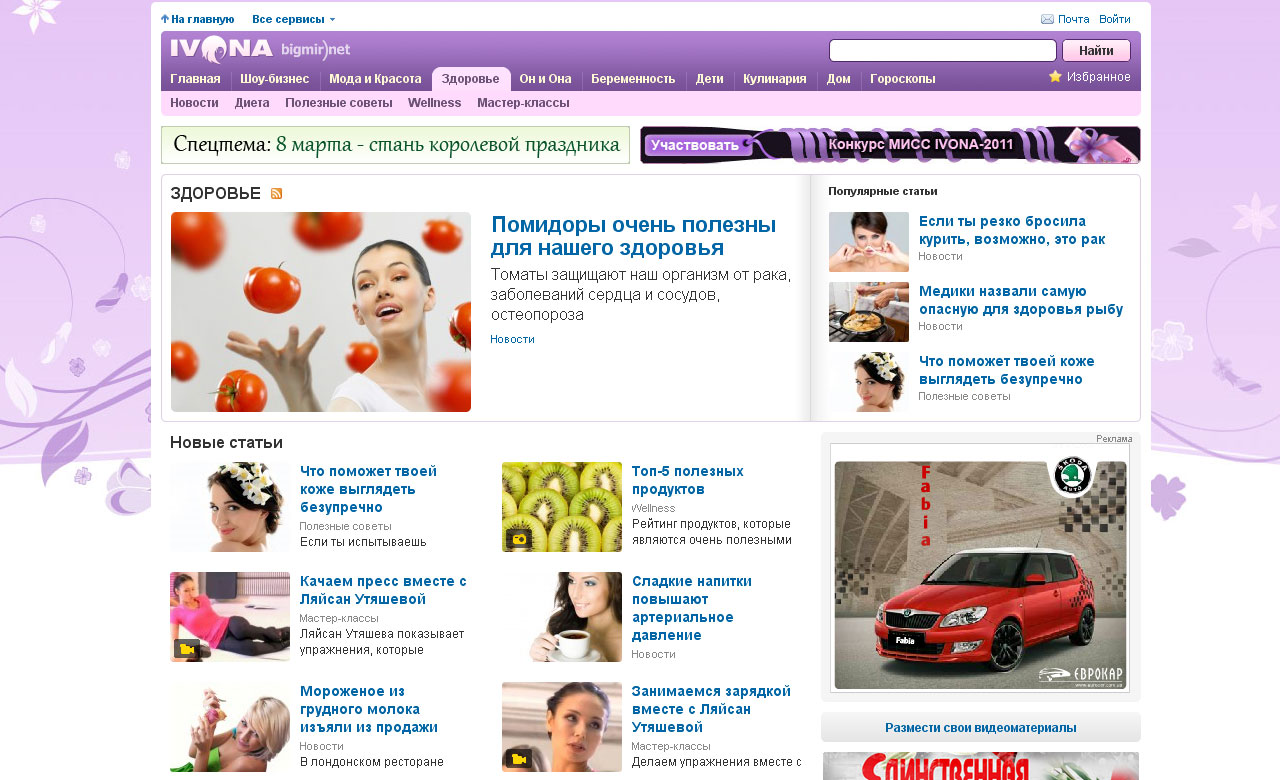
Task: Click the mail envelope icon
Action: (1047, 19)
